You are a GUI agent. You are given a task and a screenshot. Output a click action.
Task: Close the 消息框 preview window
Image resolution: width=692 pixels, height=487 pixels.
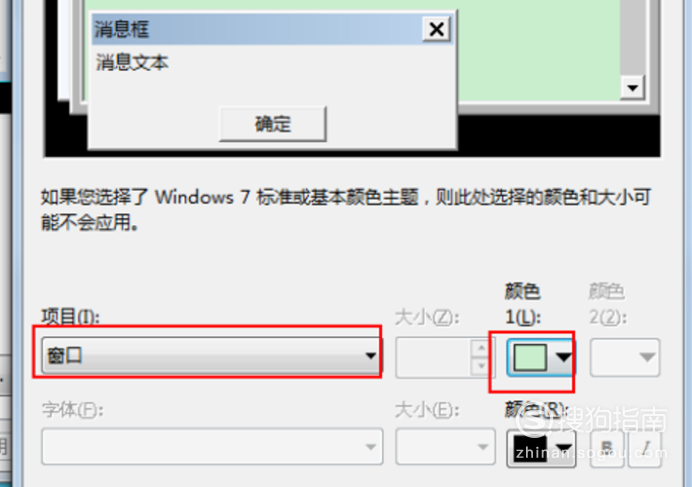click(x=436, y=29)
